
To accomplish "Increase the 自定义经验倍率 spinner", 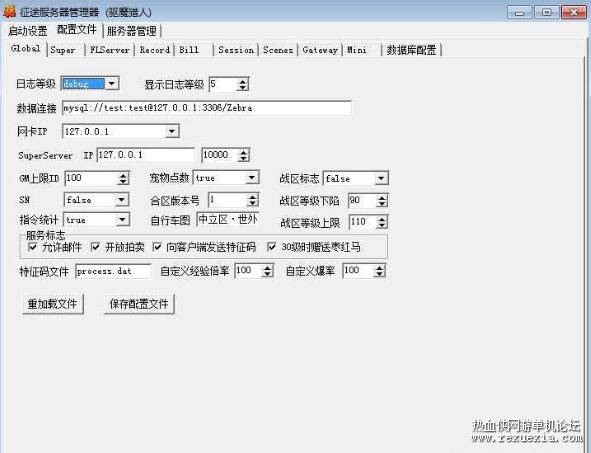I will (x=267, y=267).
